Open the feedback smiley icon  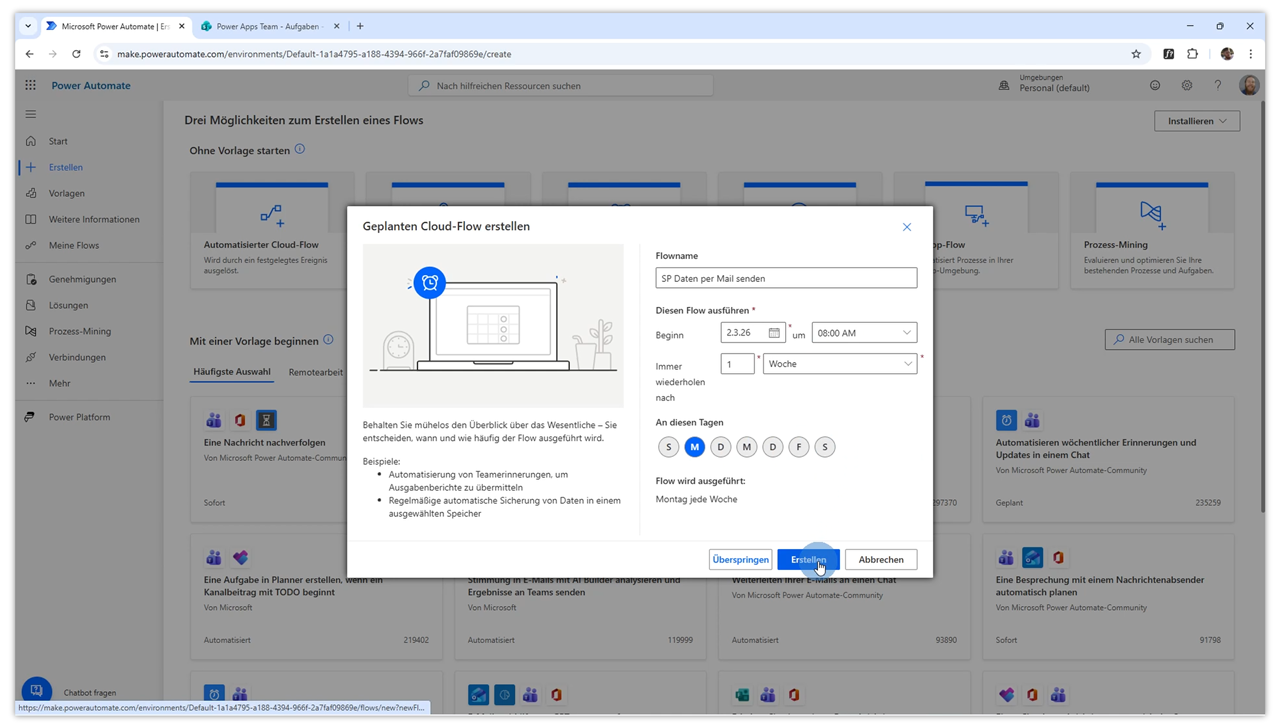(1155, 86)
